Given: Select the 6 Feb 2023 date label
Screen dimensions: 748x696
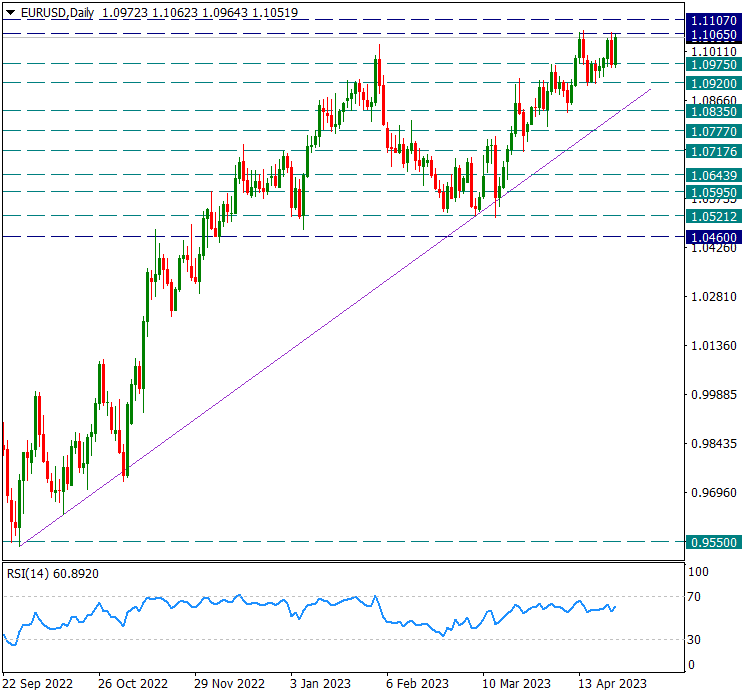Looking at the screenshot, I should (417, 684).
